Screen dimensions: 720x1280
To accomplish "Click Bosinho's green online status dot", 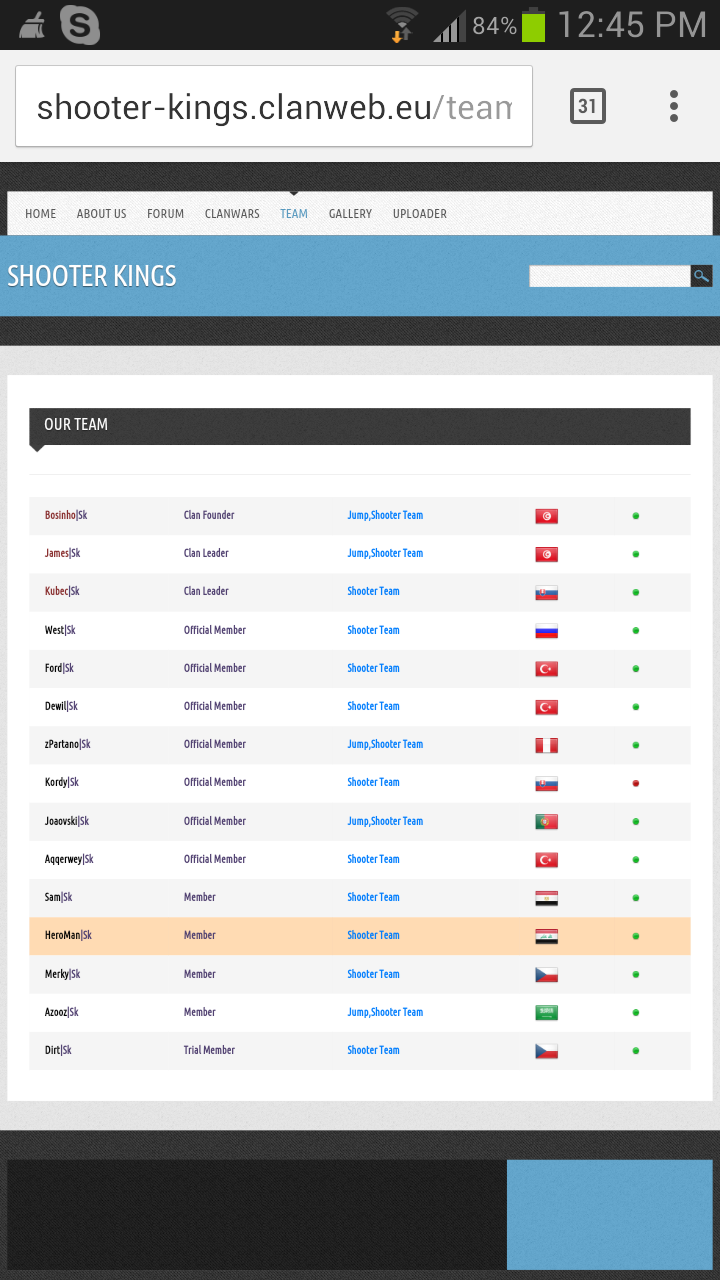I will [636, 516].
